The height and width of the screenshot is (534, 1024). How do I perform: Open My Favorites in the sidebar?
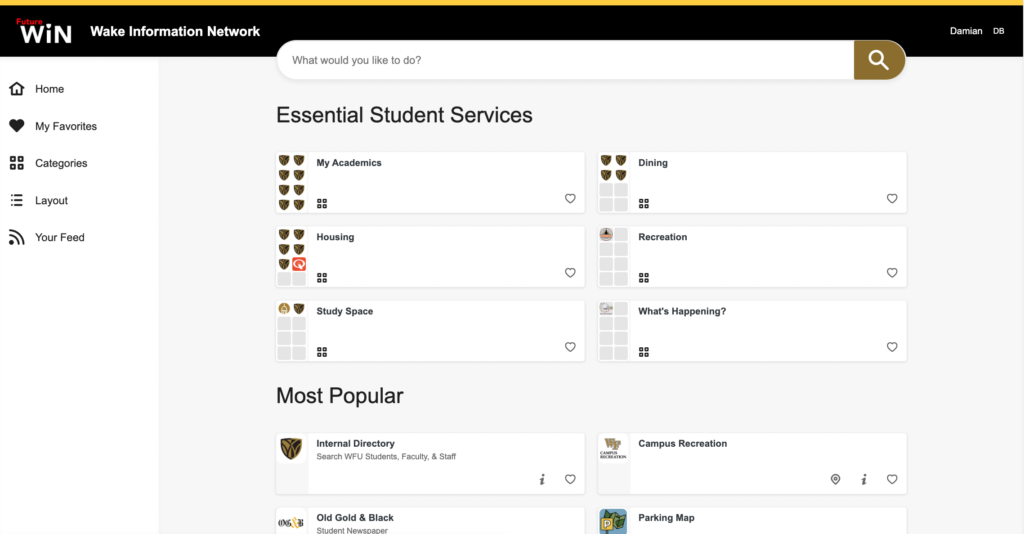point(66,126)
